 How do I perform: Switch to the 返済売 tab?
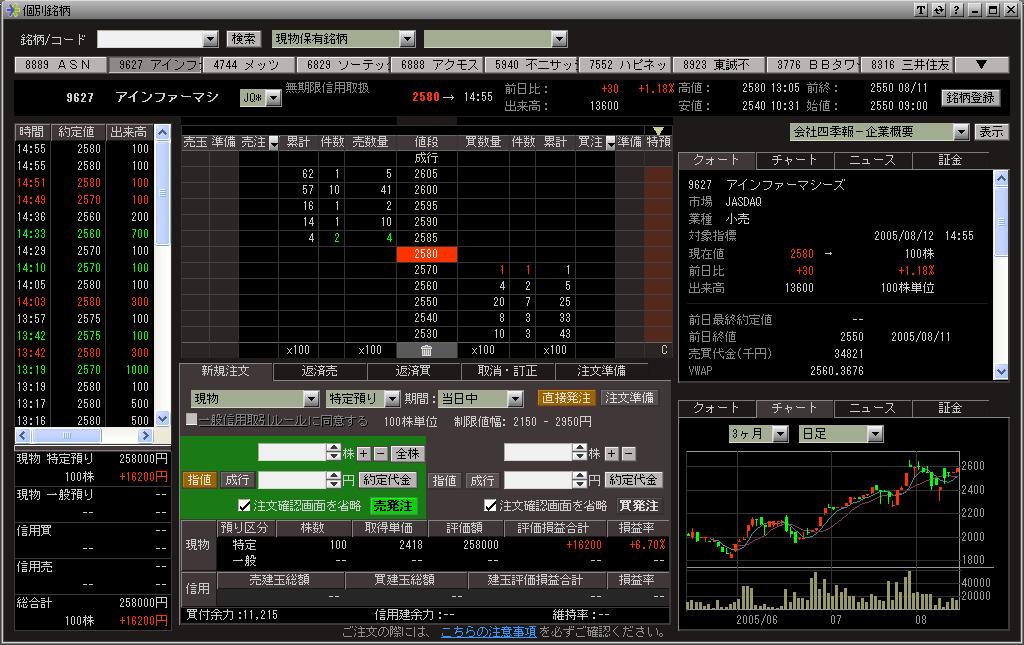[319, 371]
